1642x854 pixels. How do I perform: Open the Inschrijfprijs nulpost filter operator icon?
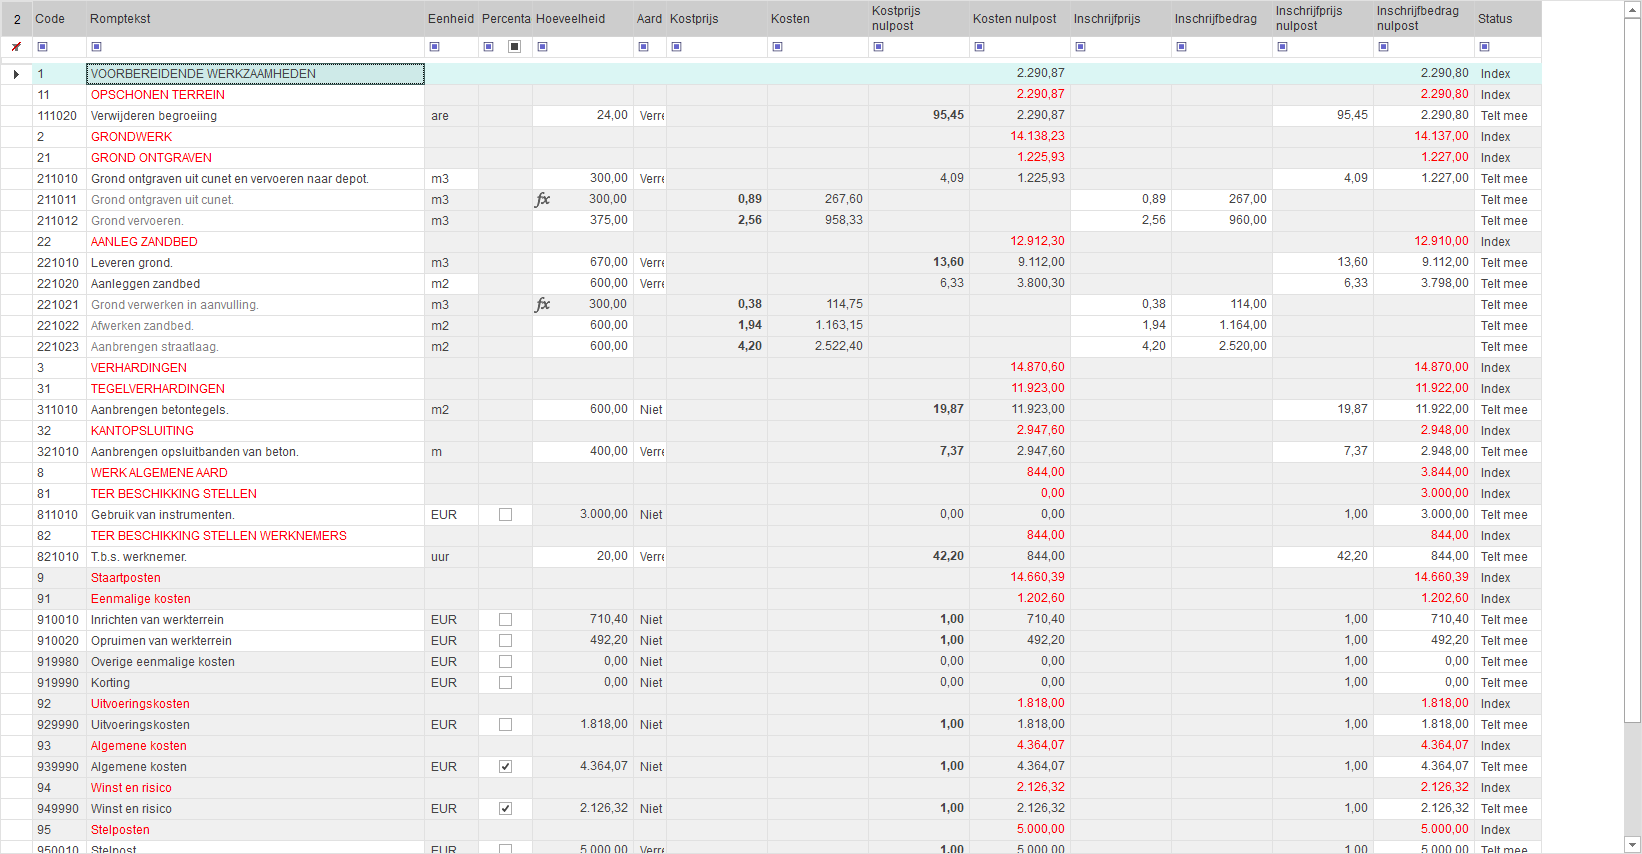[1282, 47]
